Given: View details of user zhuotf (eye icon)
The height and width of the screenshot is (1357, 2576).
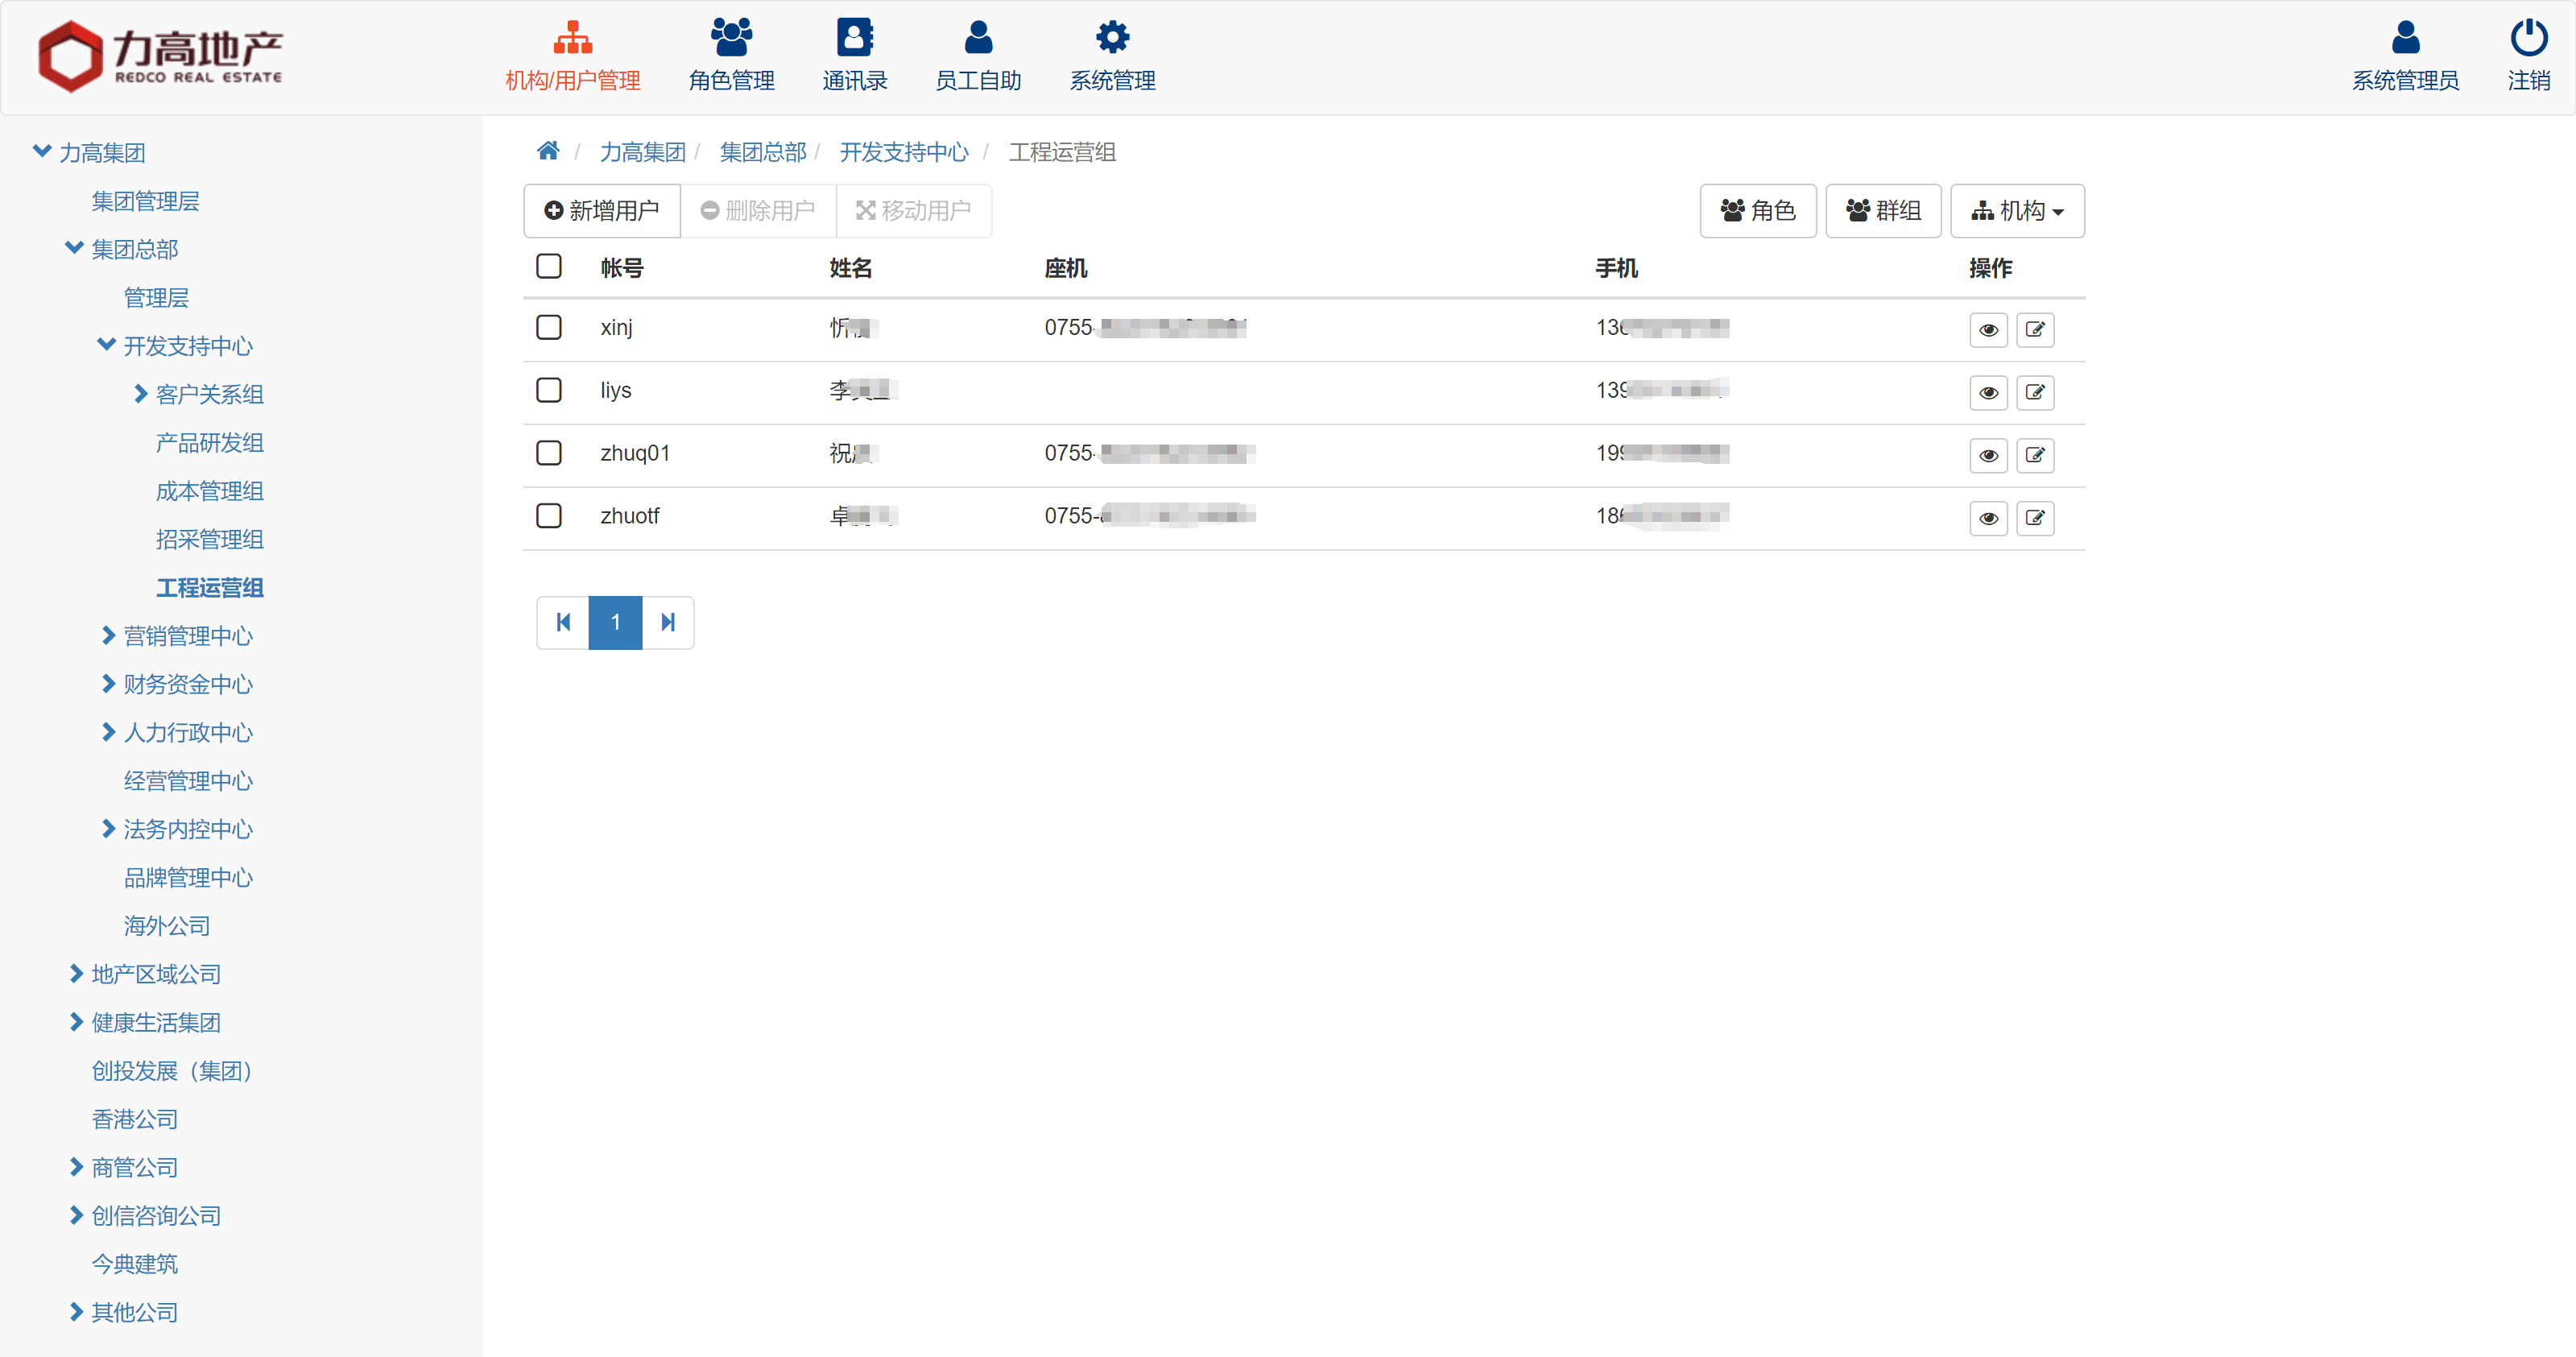Looking at the screenshot, I should pos(1988,519).
